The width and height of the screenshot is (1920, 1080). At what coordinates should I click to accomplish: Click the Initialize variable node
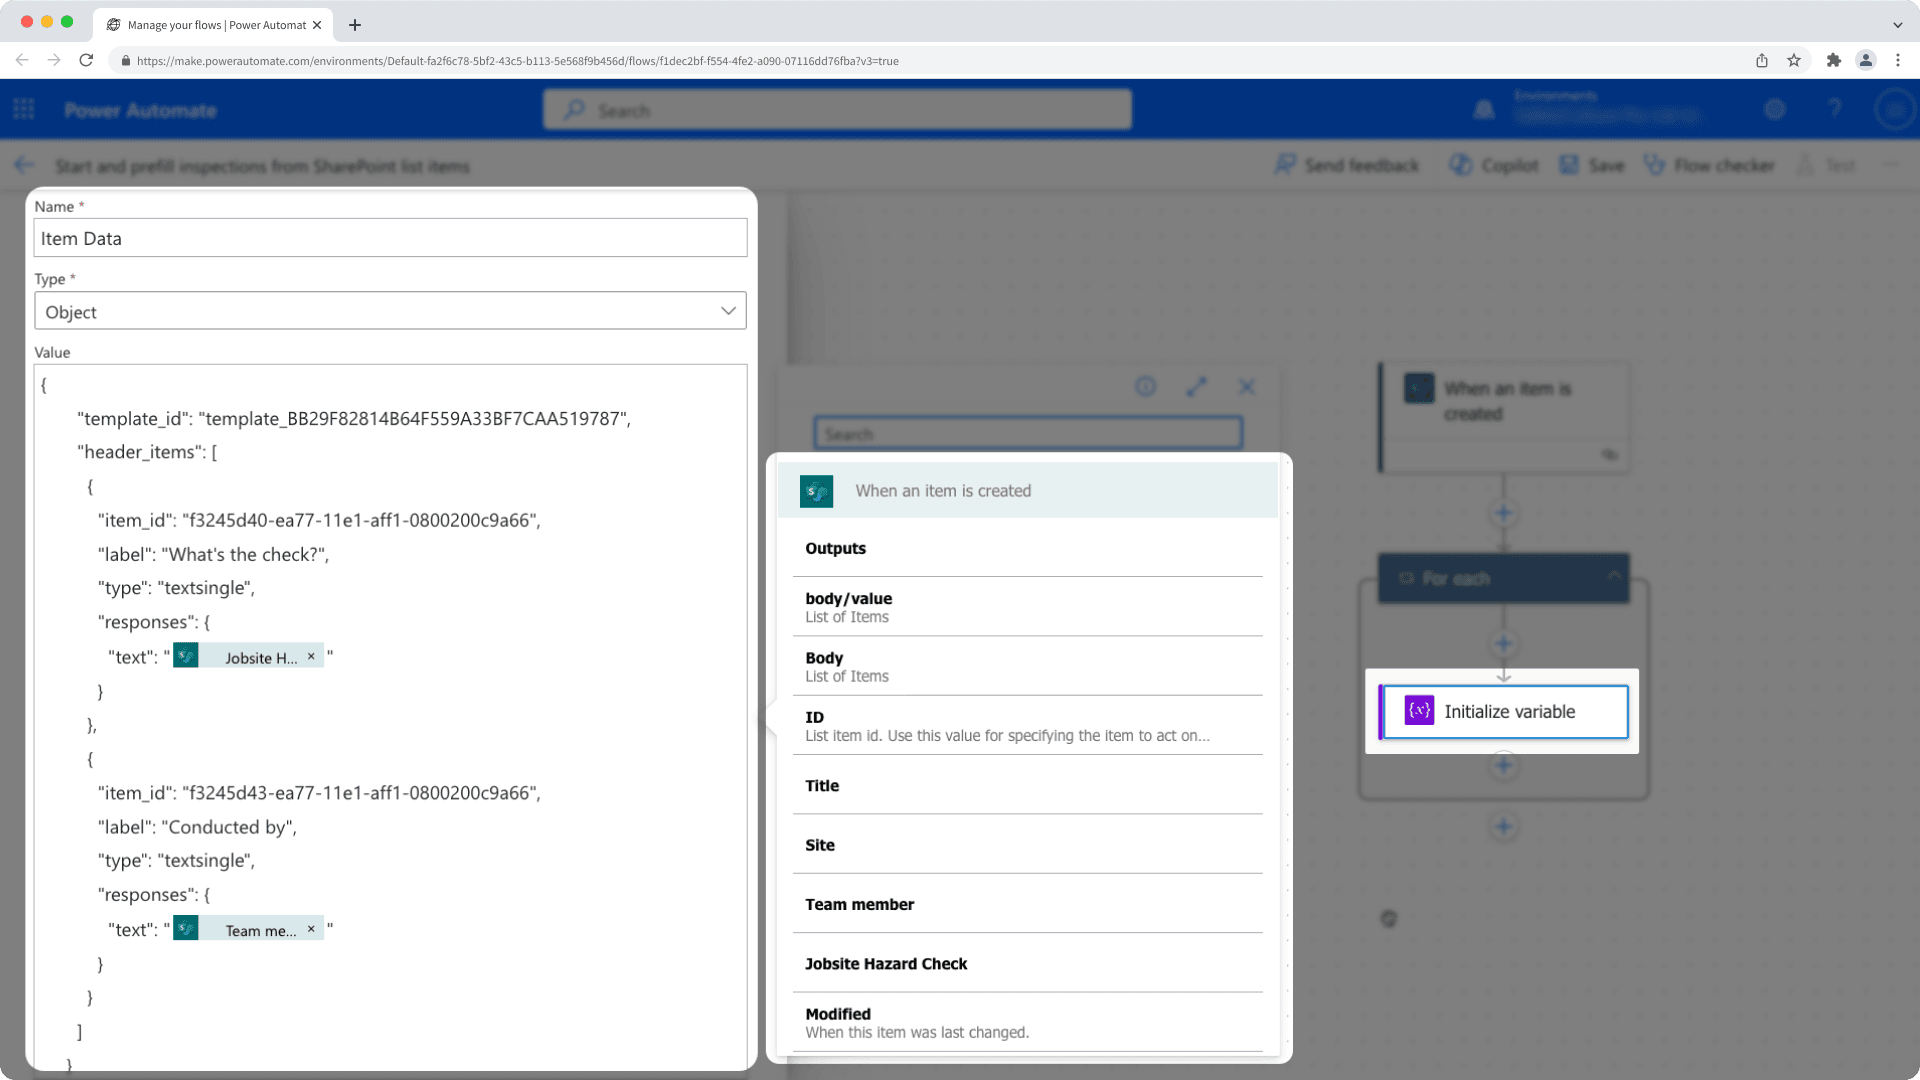click(x=1501, y=711)
